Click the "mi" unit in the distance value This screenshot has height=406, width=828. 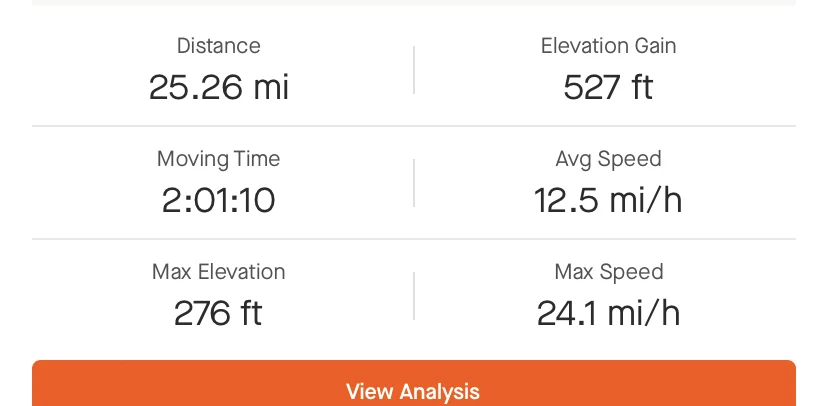(271, 87)
